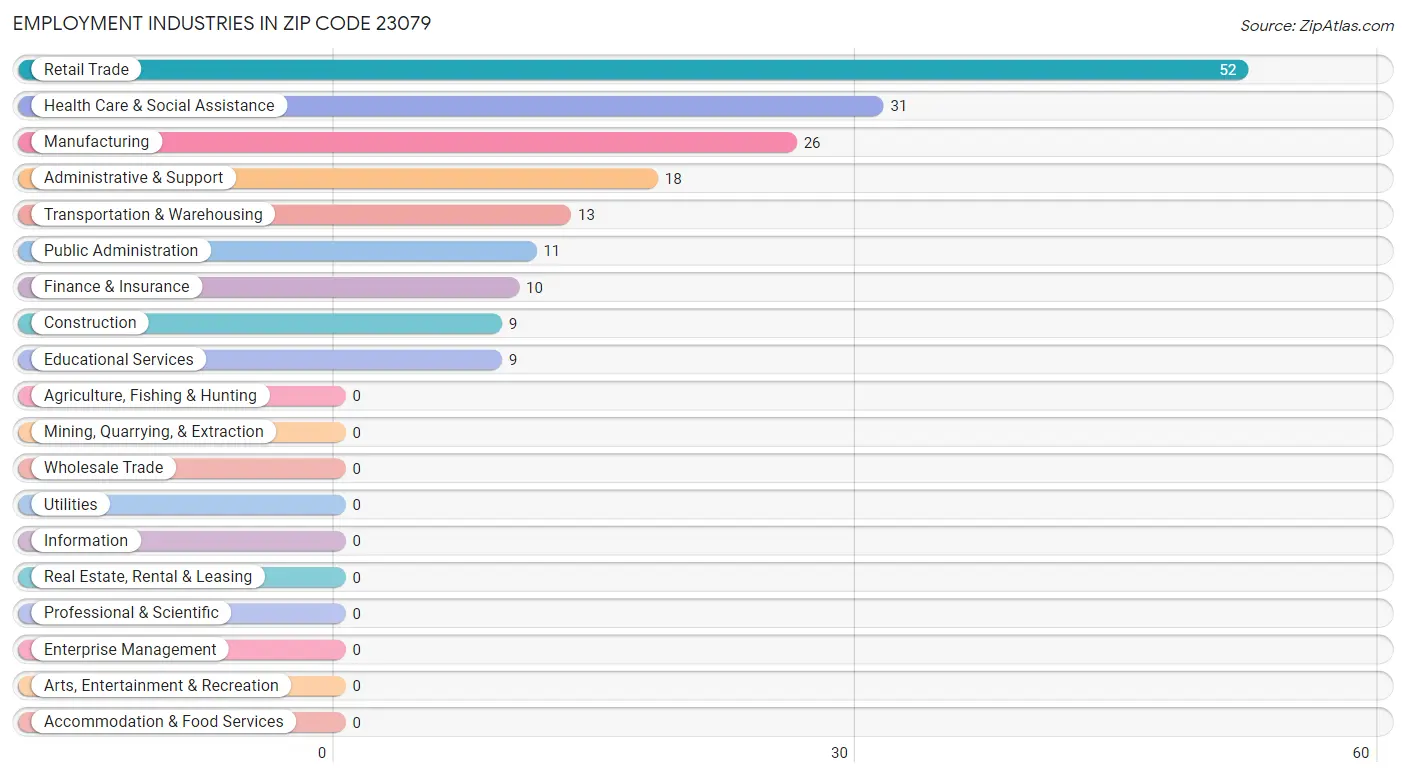1406x777 pixels.
Task: Click the value 10 beside the Finance & Insurance bar
Action: (x=534, y=288)
